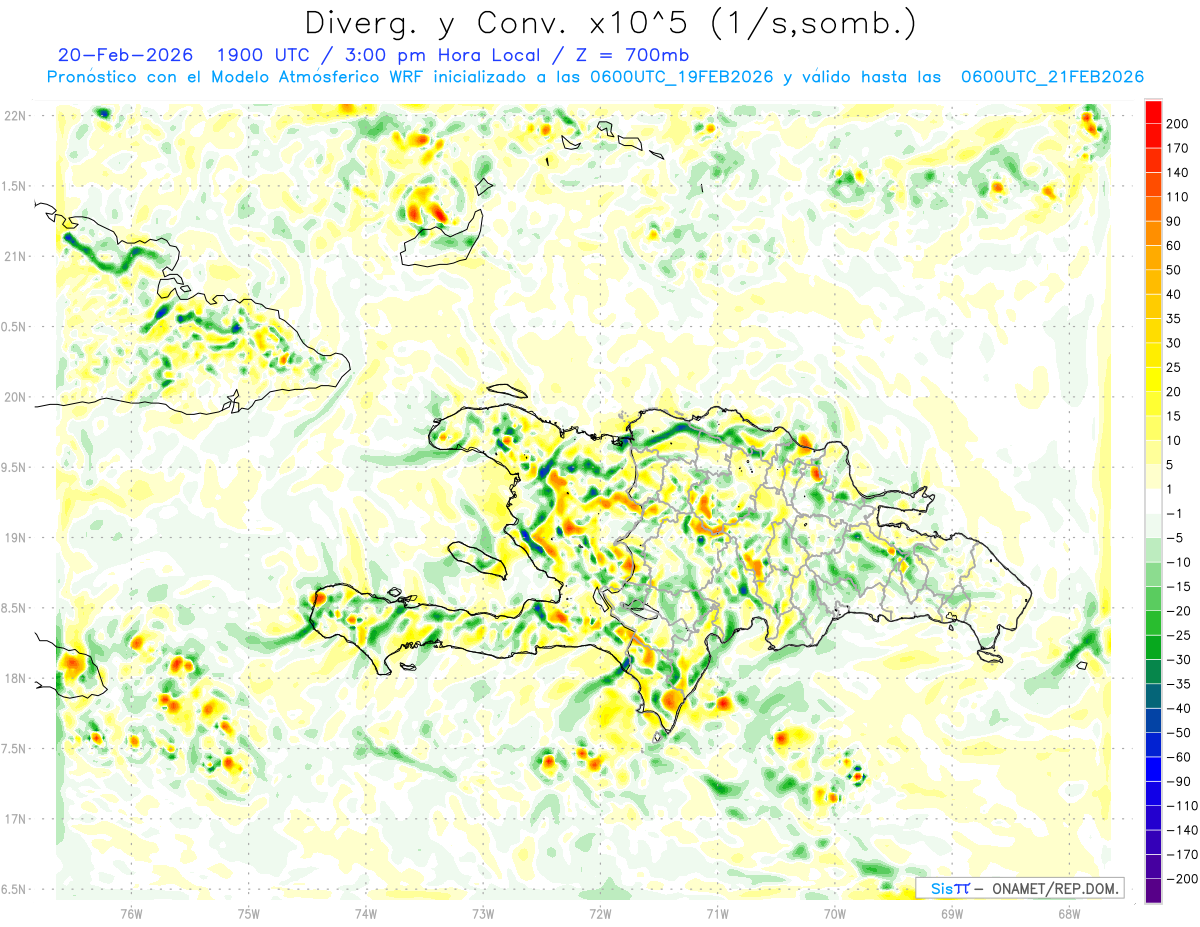Click the color bar label '-20'
Screen dimensions: 1200x927
1179,611
